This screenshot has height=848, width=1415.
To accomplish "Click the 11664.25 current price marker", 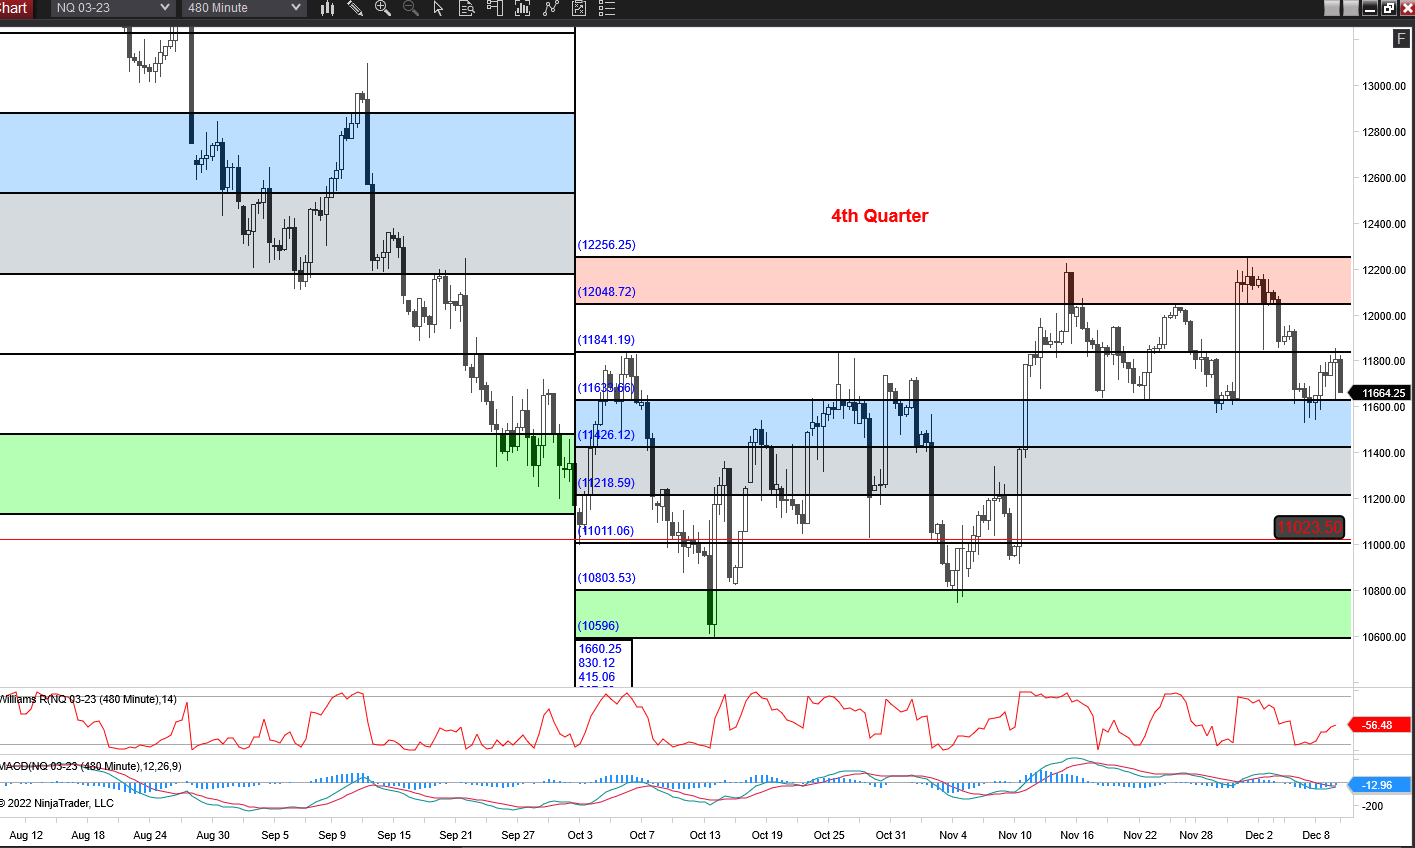I will [1384, 393].
